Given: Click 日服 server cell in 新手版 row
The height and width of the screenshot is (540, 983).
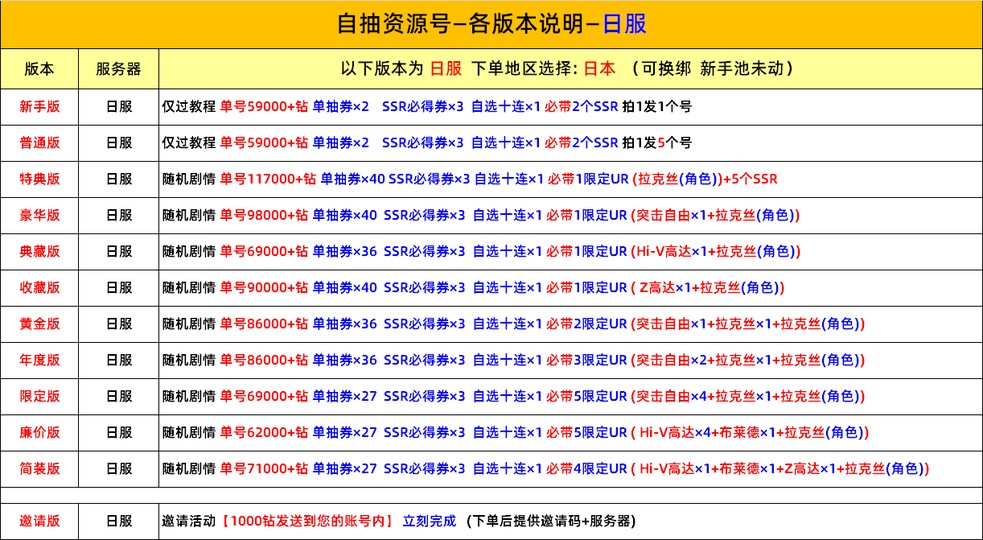Looking at the screenshot, I should 119,107.
